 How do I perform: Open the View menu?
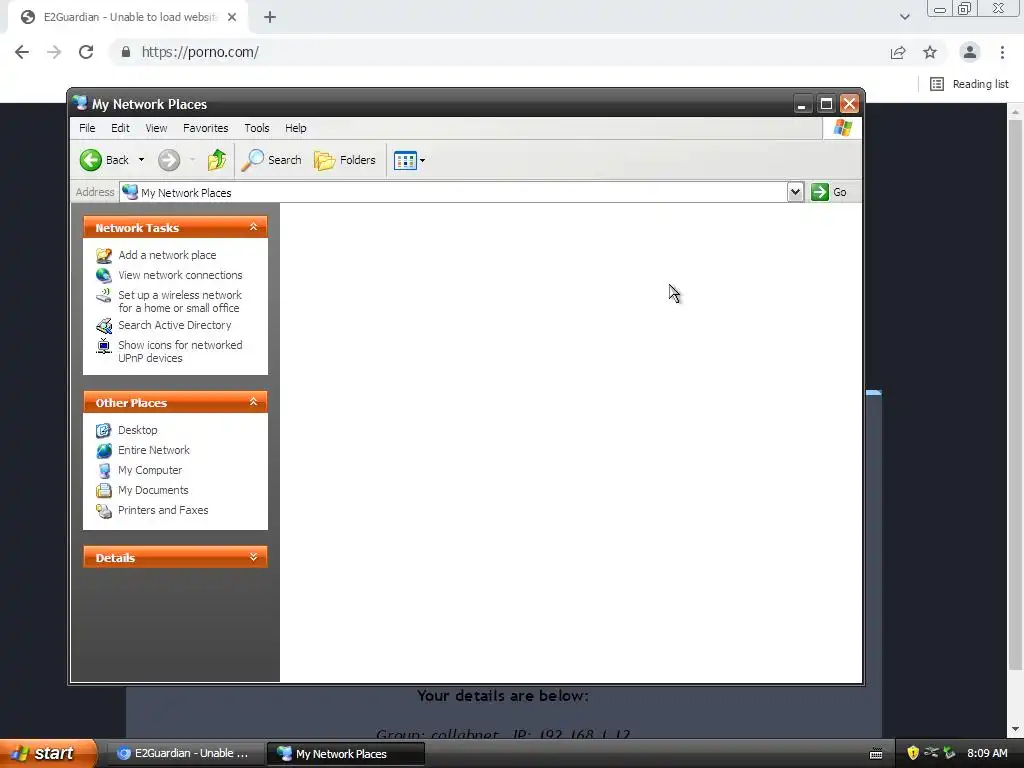click(x=156, y=128)
